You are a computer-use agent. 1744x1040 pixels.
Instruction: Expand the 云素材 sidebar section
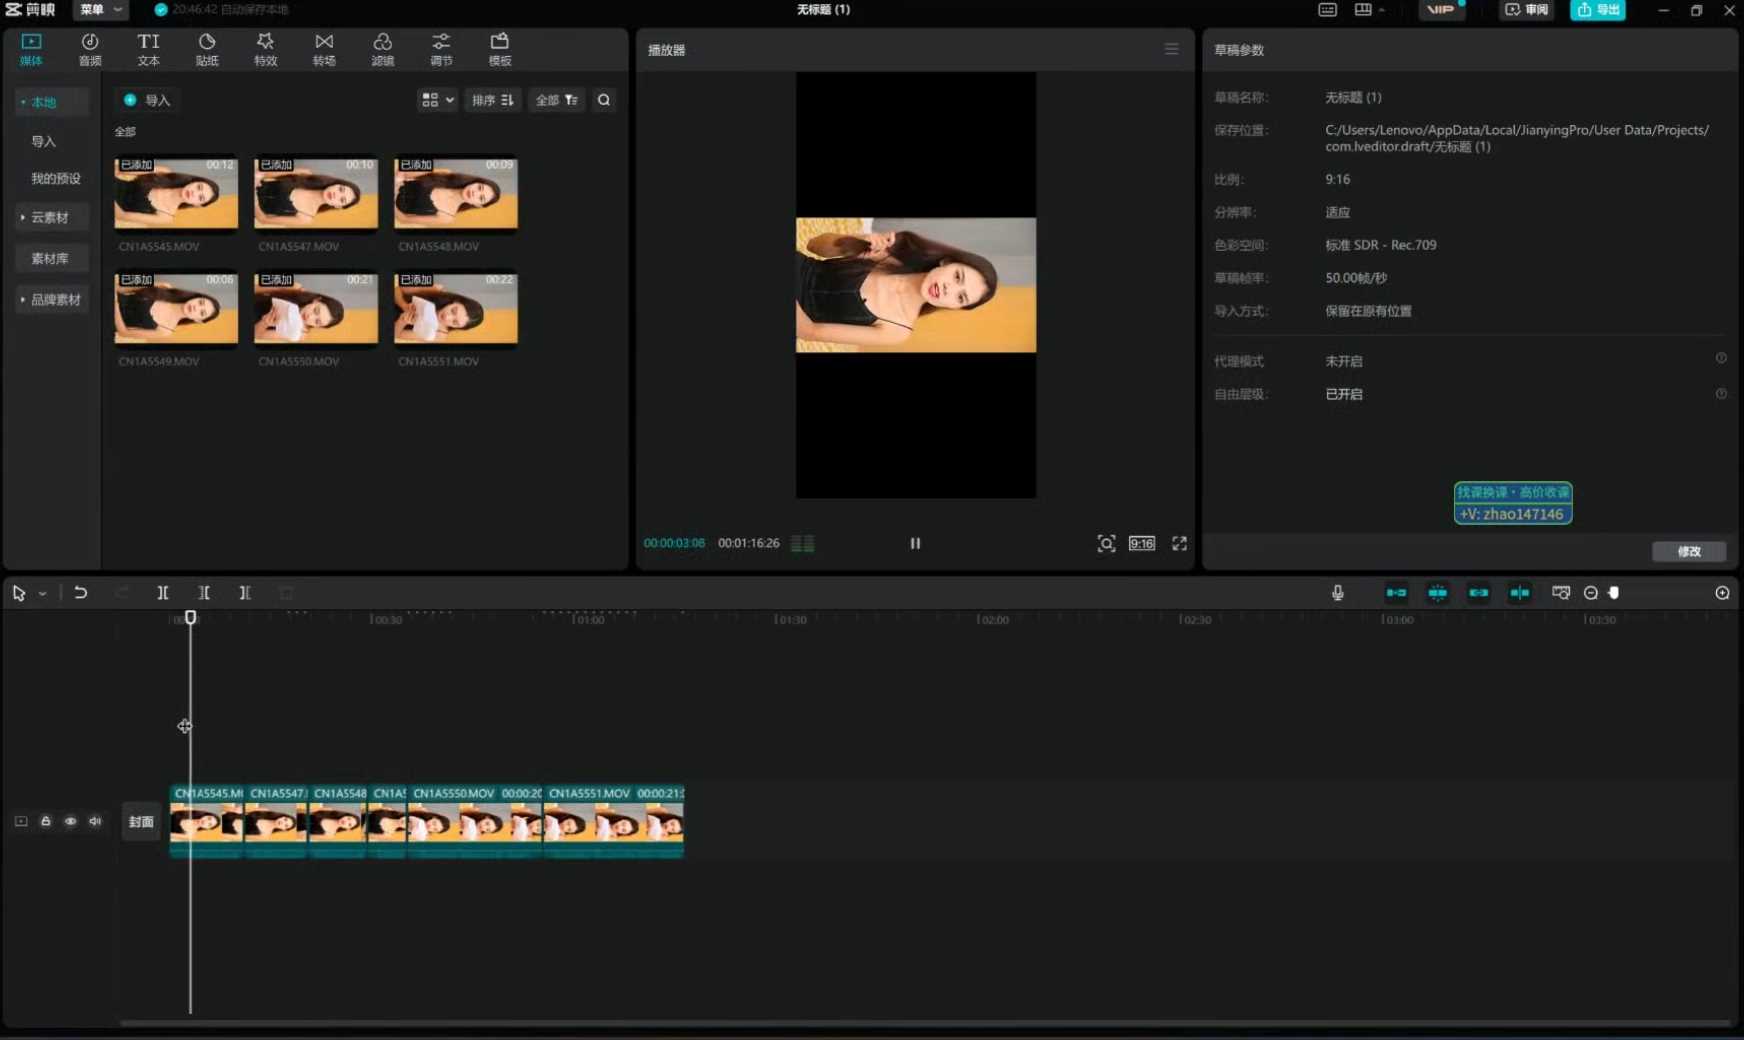49,217
